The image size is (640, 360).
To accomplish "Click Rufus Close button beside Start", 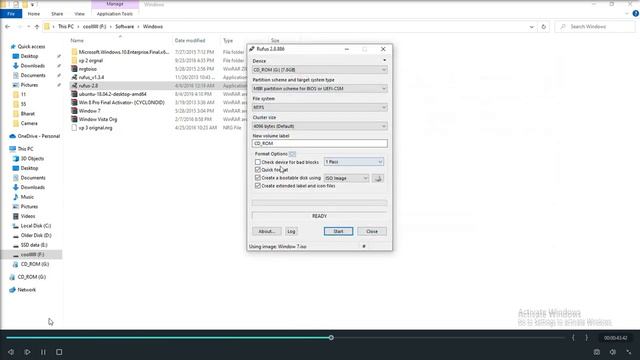I will 372,231.
